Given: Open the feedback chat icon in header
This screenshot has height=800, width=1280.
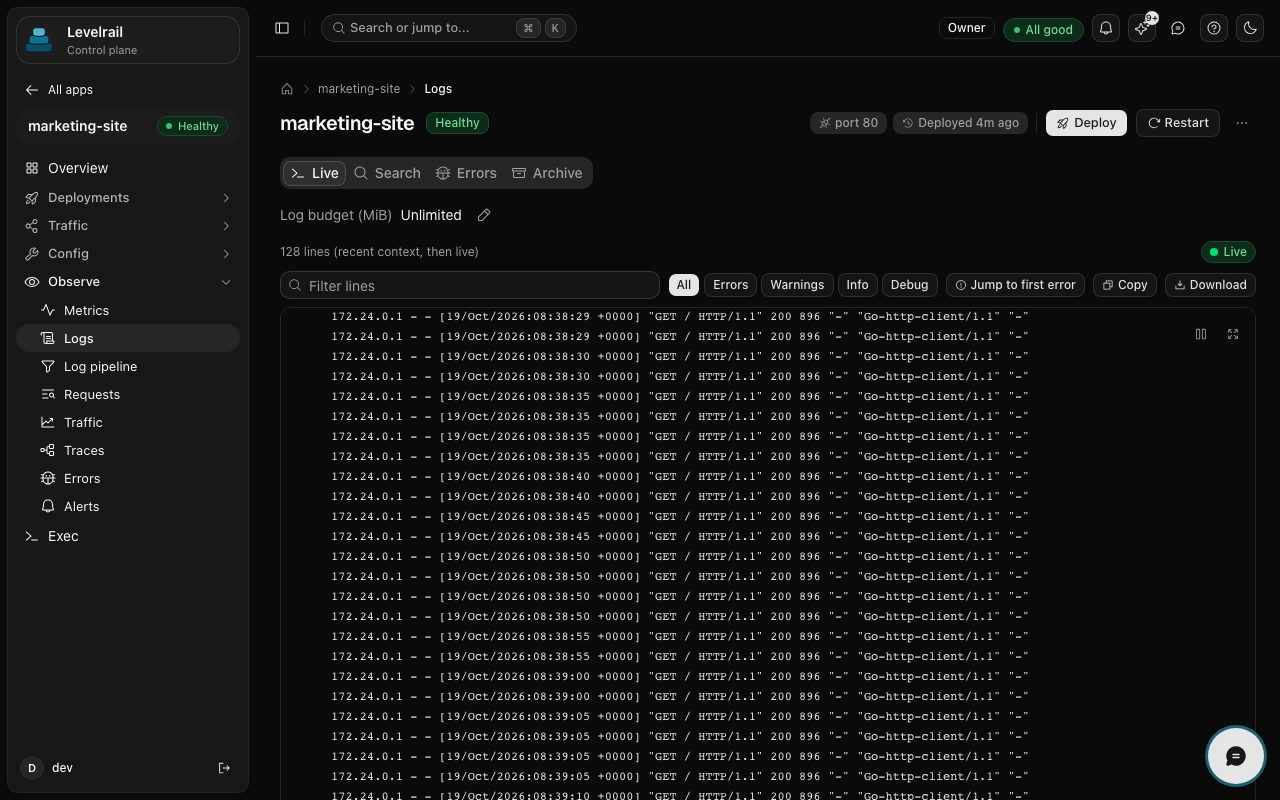Looking at the screenshot, I should 1178,28.
